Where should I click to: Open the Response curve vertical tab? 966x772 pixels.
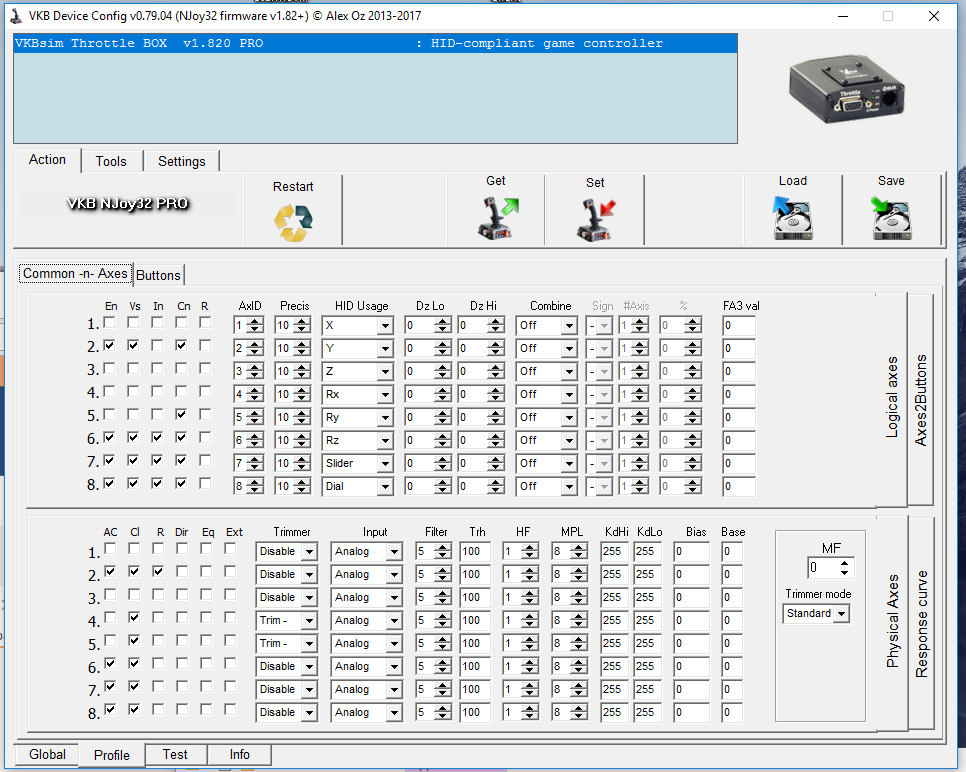[x=922, y=624]
